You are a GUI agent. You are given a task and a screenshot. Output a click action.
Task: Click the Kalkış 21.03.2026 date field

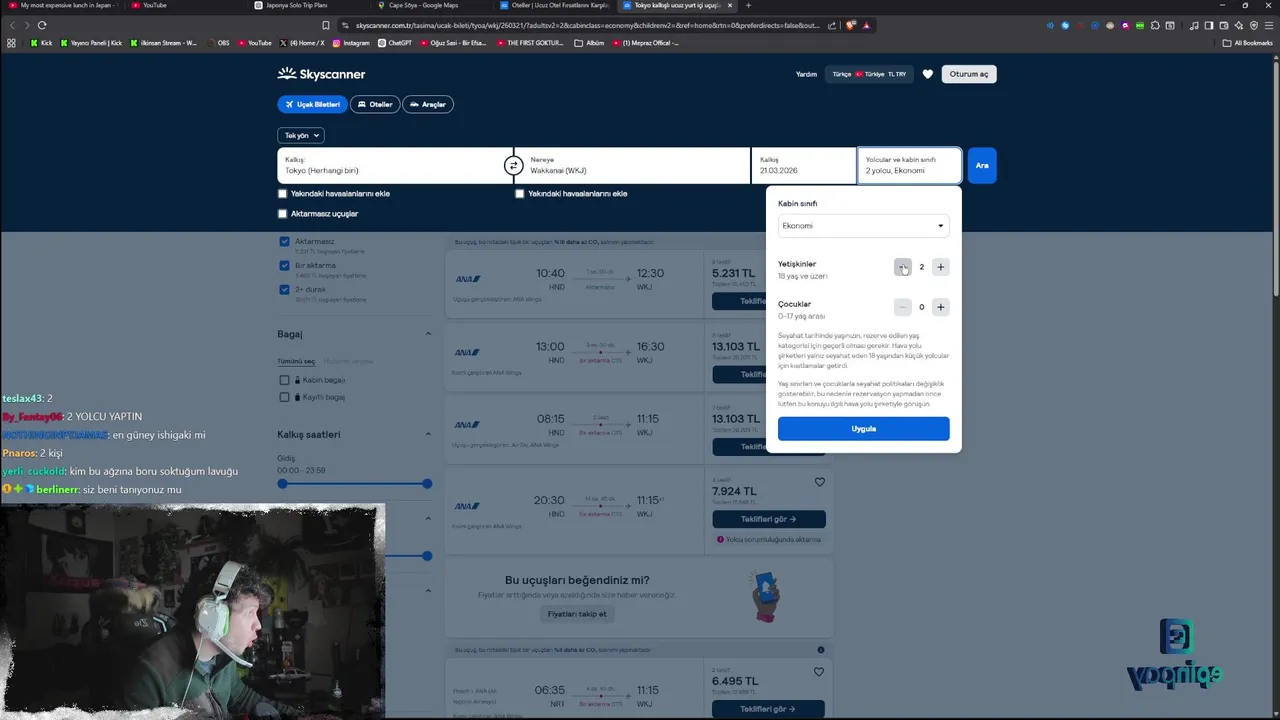click(x=803, y=166)
